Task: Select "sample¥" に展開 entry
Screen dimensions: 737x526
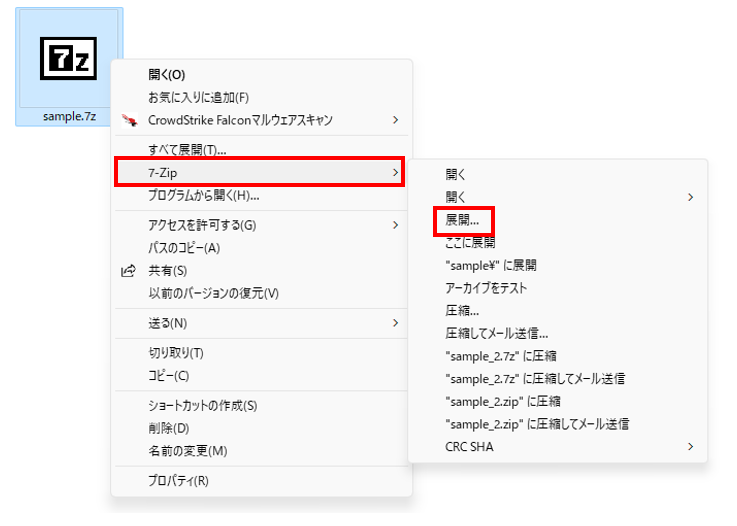Action: 558,265
